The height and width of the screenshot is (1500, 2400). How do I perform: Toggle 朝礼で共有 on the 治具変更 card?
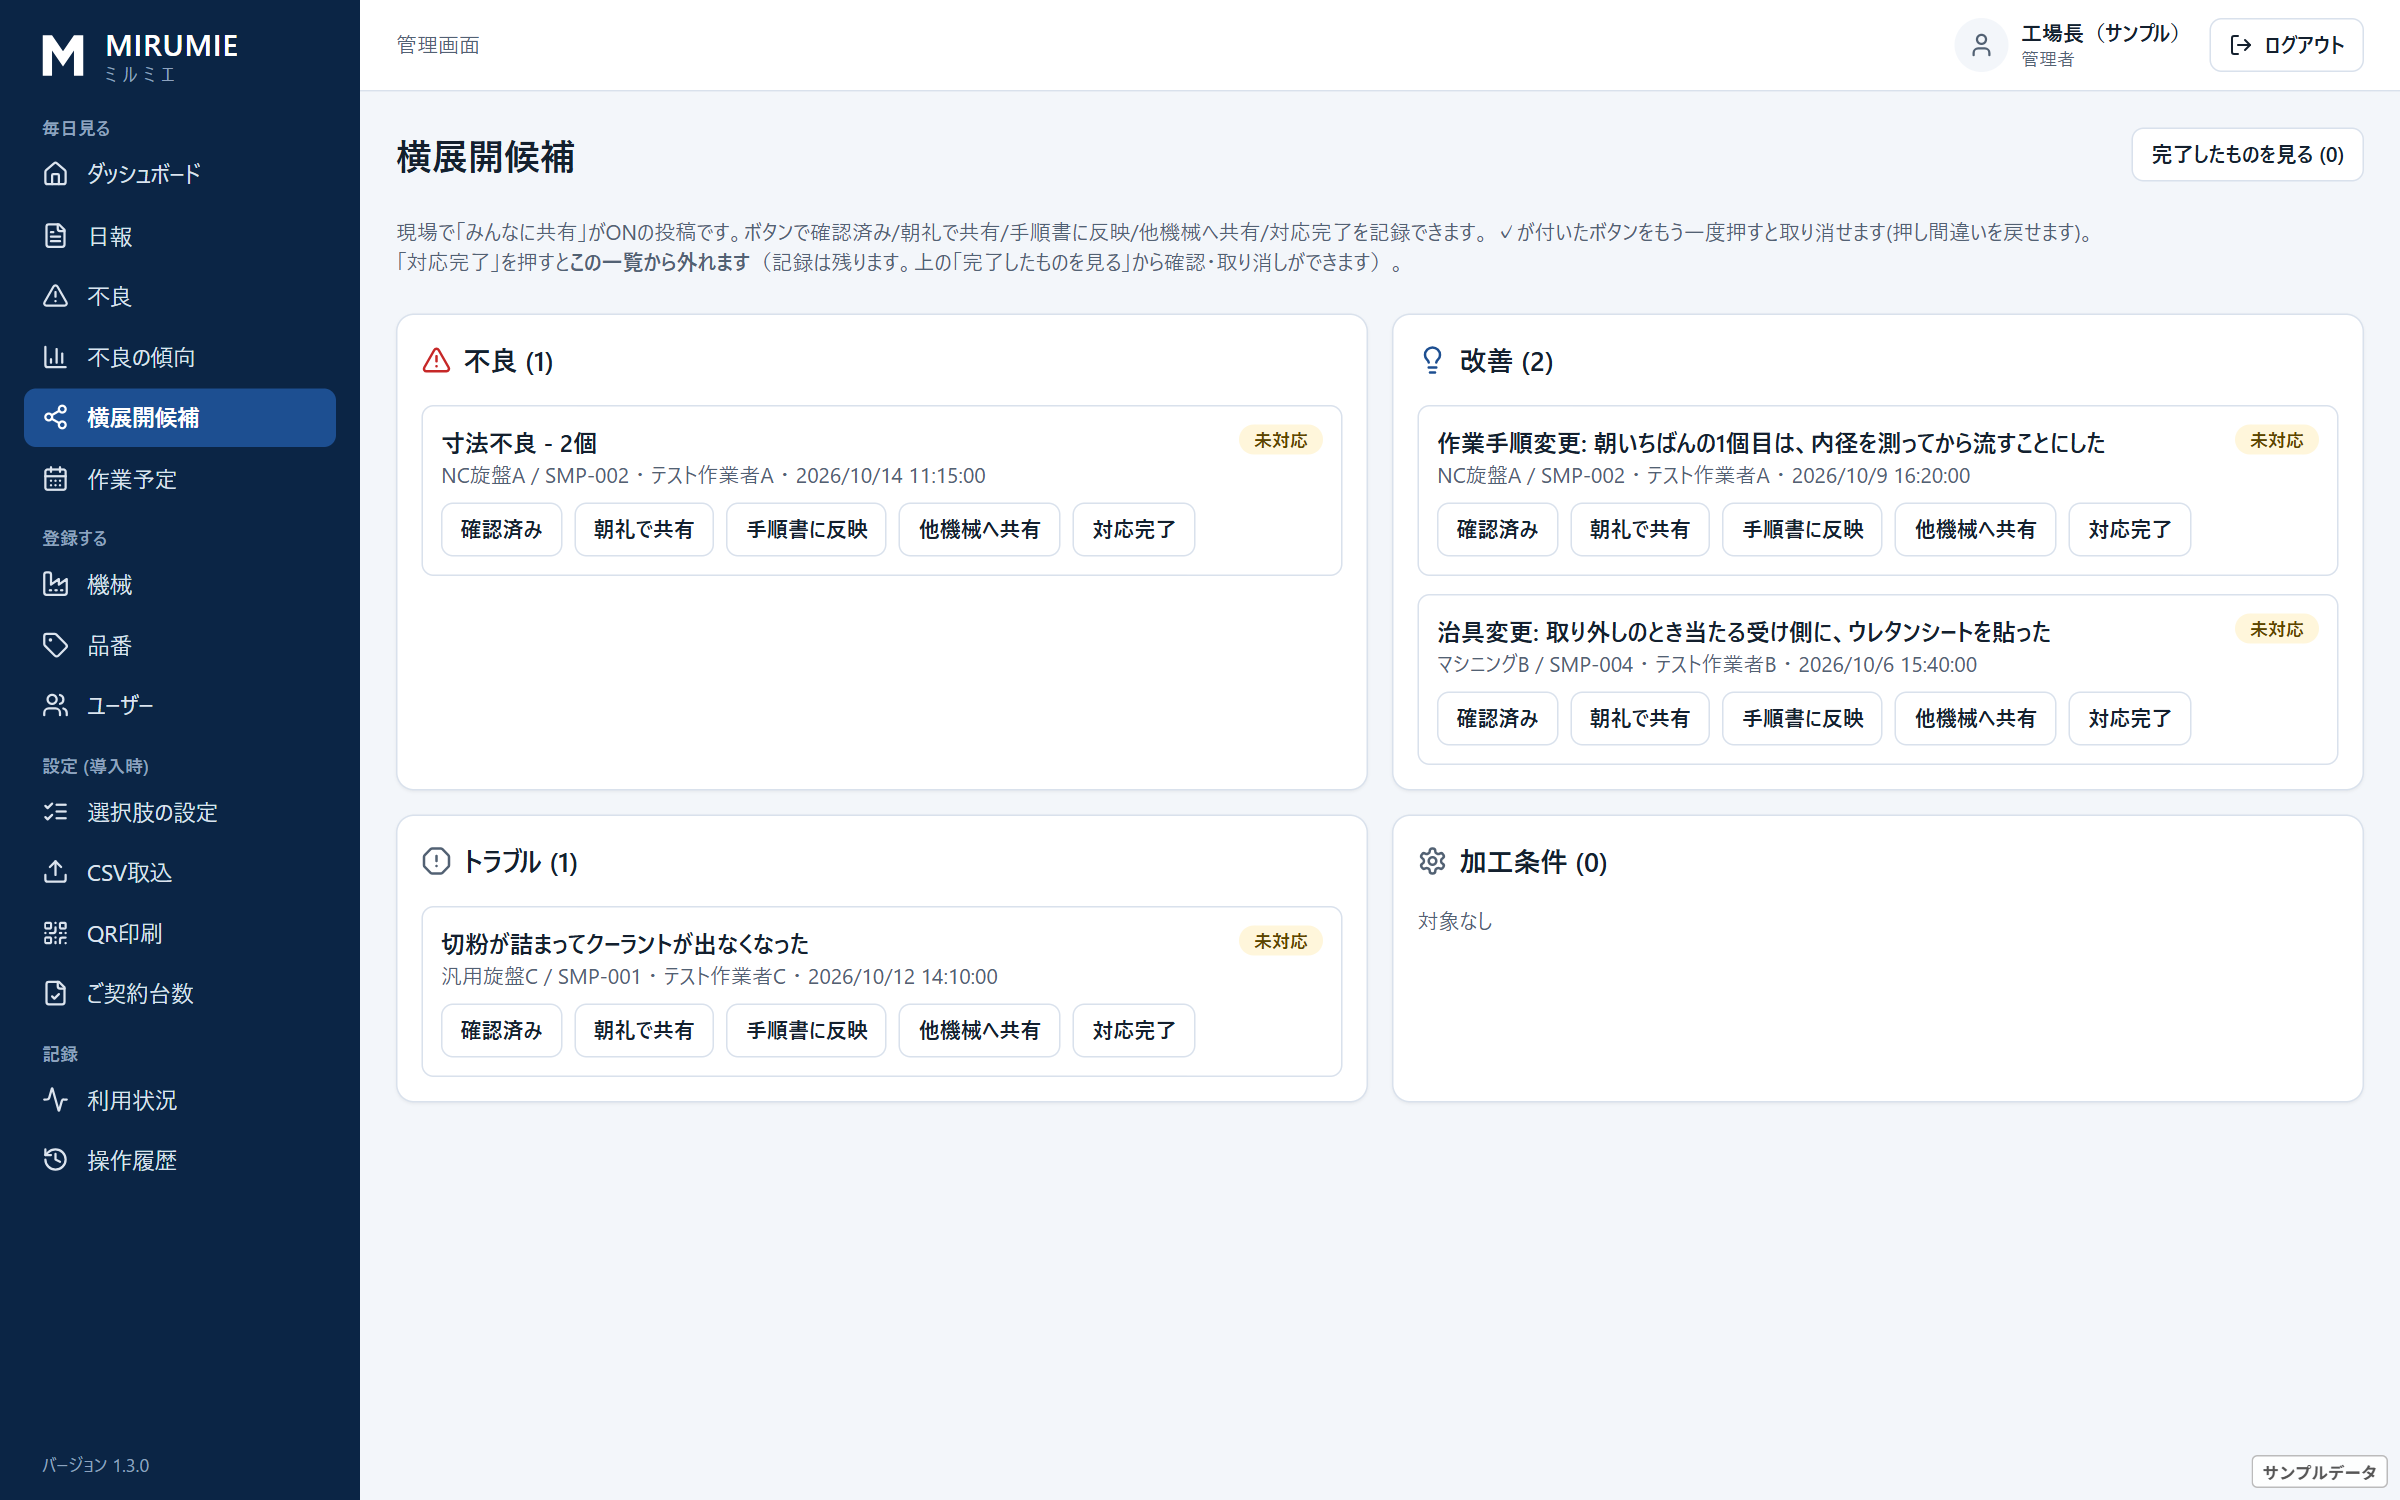point(1640,718)
